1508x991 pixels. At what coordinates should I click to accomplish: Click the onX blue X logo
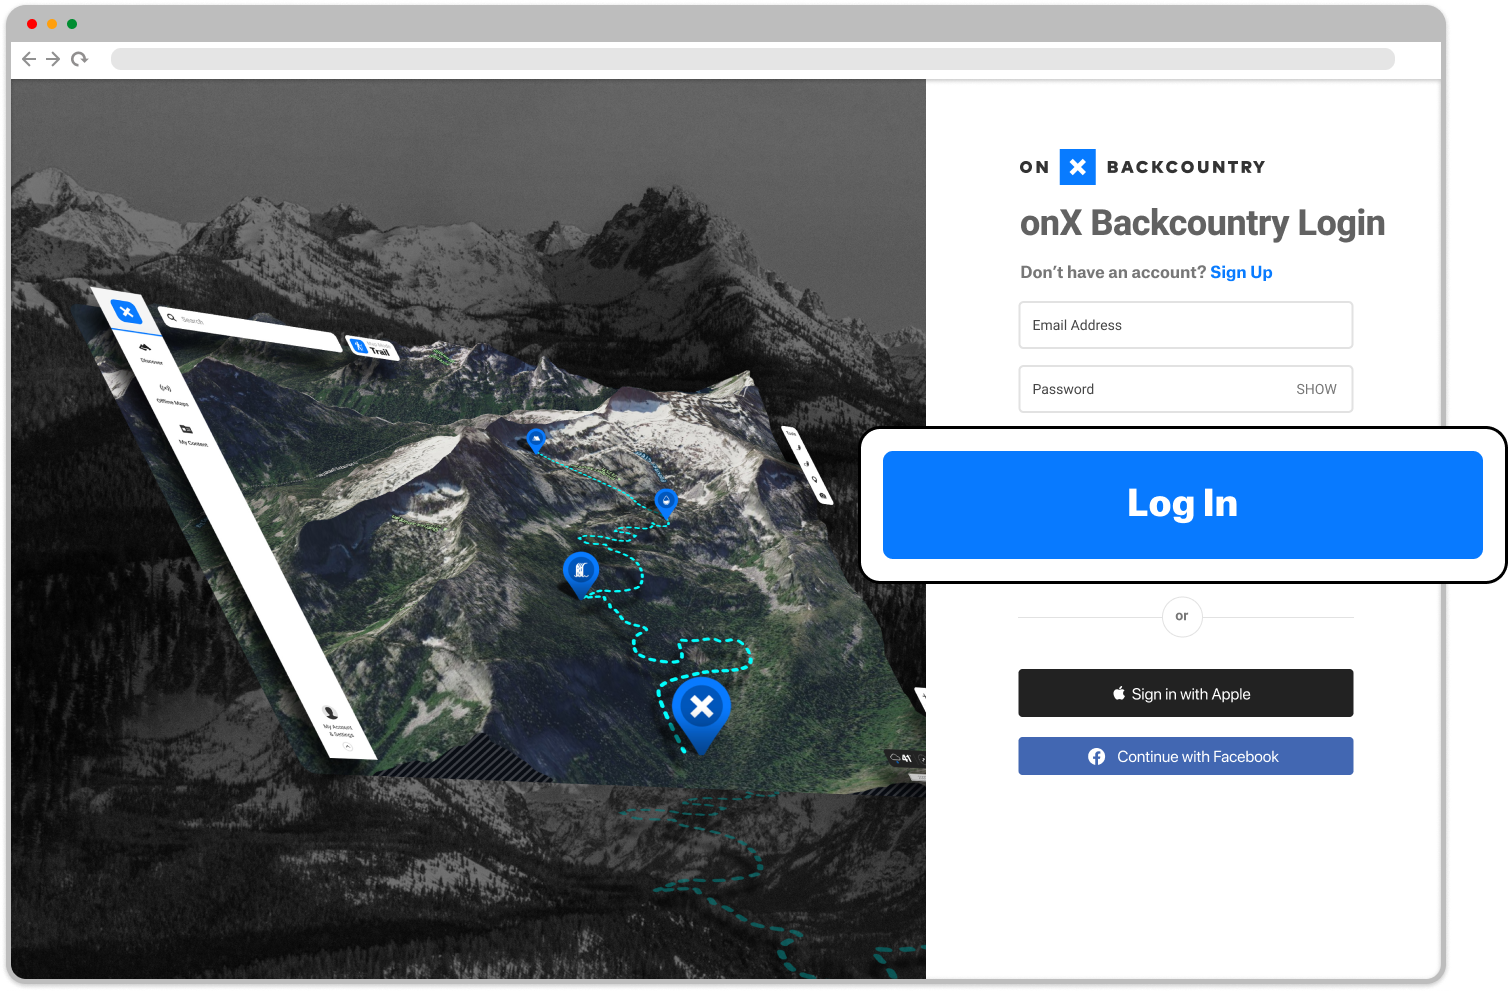coord(1077,167)
